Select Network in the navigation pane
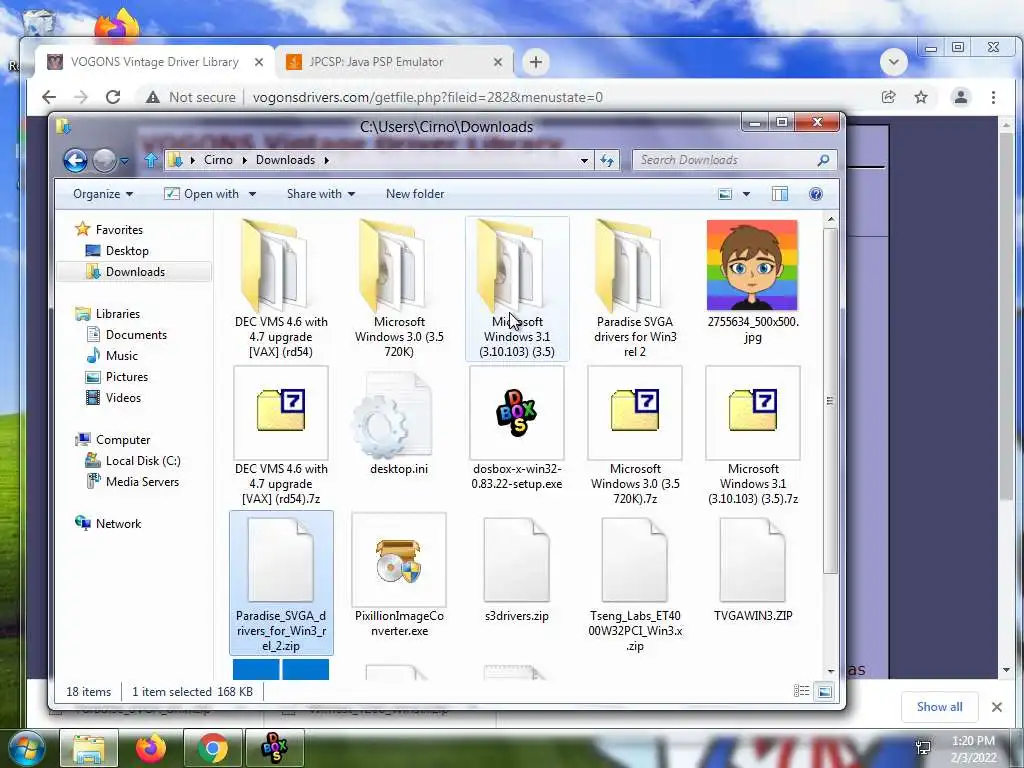This screenshot has height=768, width=1024. click(x=118, y=523)
